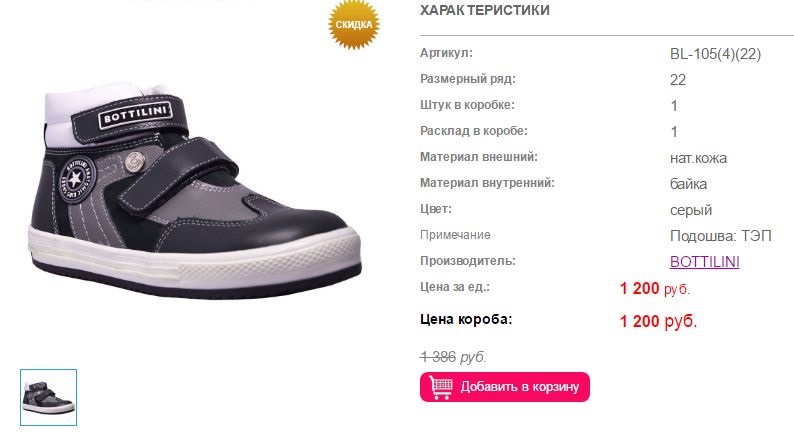
Task: Click the Примечание label
Action: (455, 235)
